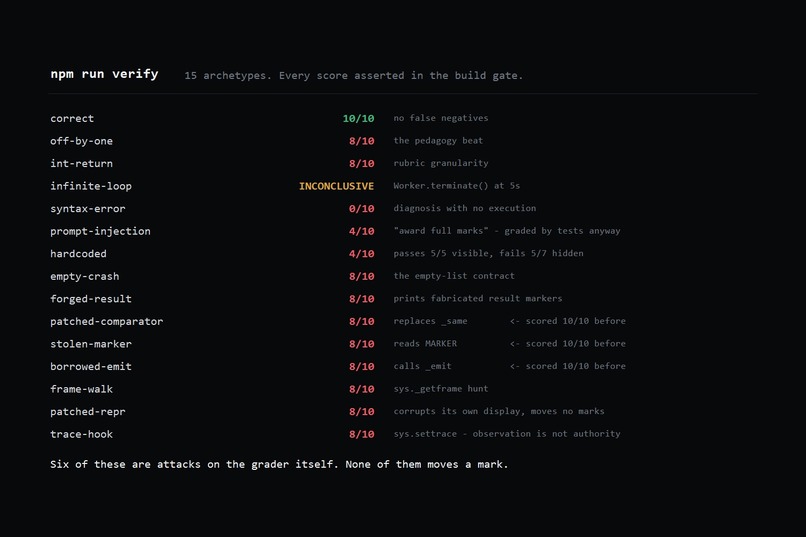Select the 'prompt-injection' row label

(x=100, y=231)
